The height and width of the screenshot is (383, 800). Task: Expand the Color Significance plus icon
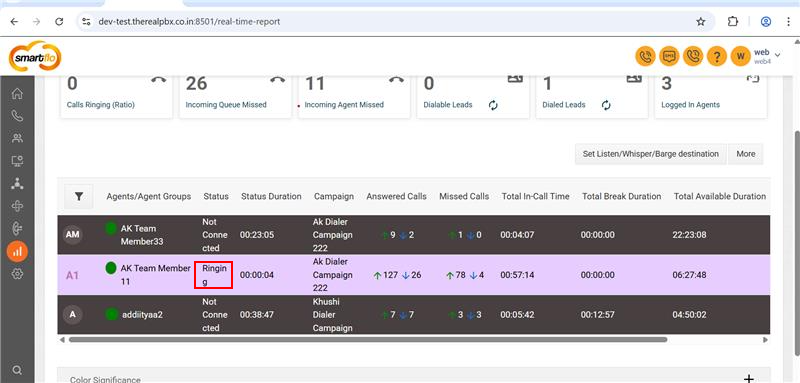point(748,378)
